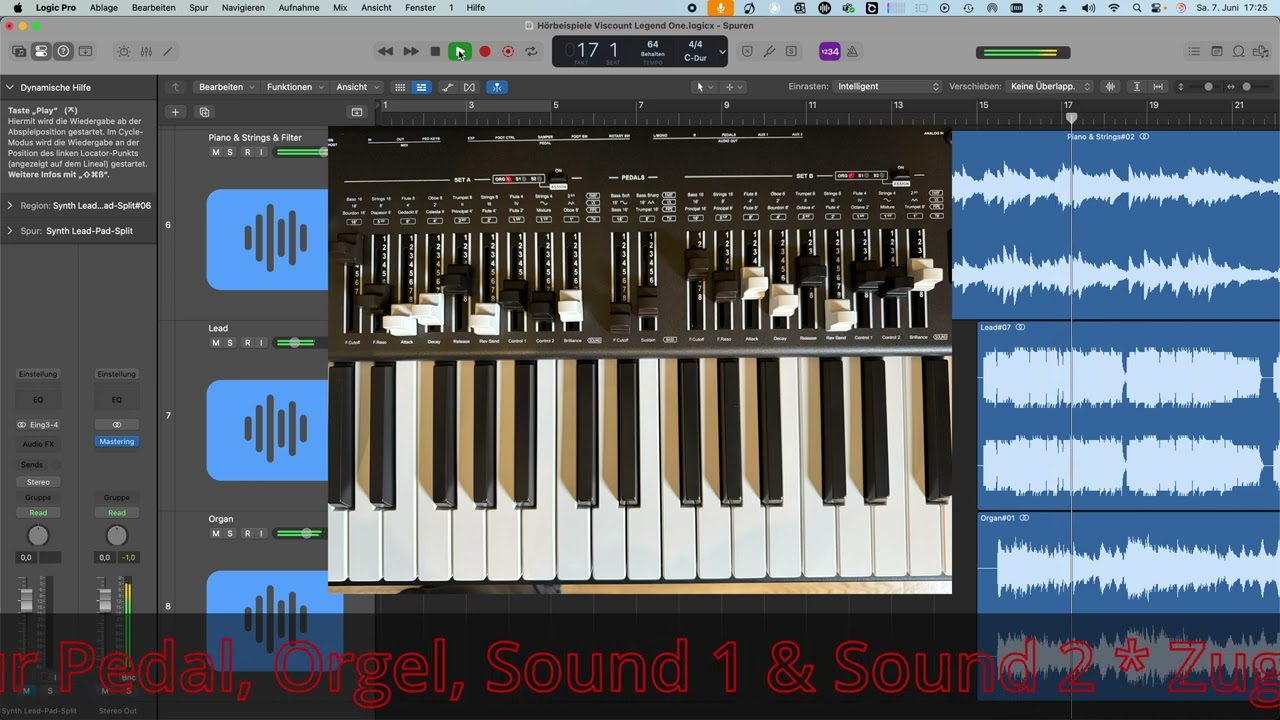Expand Region: Synth Lead...ad-Split#06 inspector
Image resolution: width=1280 pixels, height=720 pixels.
coord(9,206)
